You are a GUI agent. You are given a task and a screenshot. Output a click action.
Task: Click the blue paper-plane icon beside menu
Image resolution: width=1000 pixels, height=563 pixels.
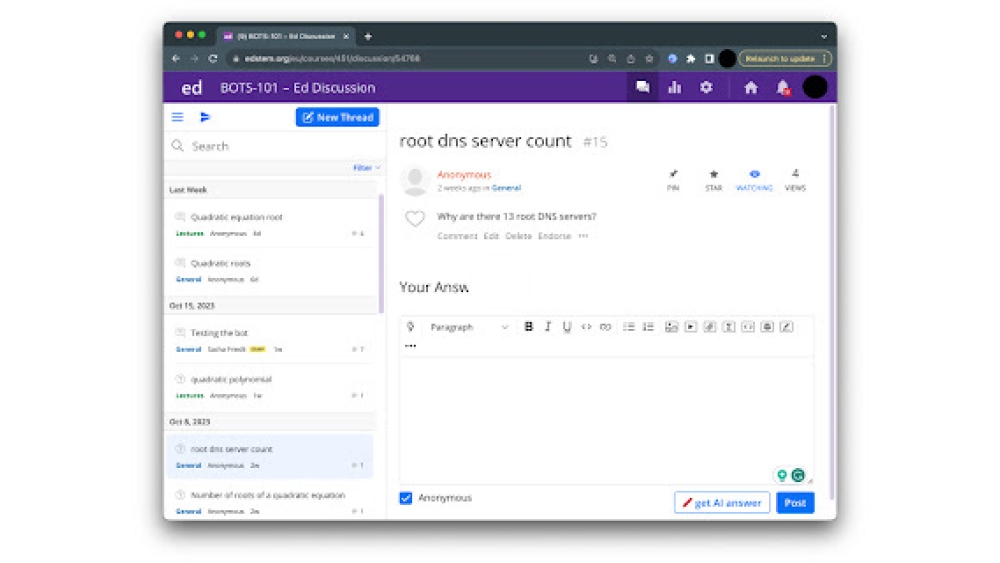pyautogui.click(x=205, y=117)
